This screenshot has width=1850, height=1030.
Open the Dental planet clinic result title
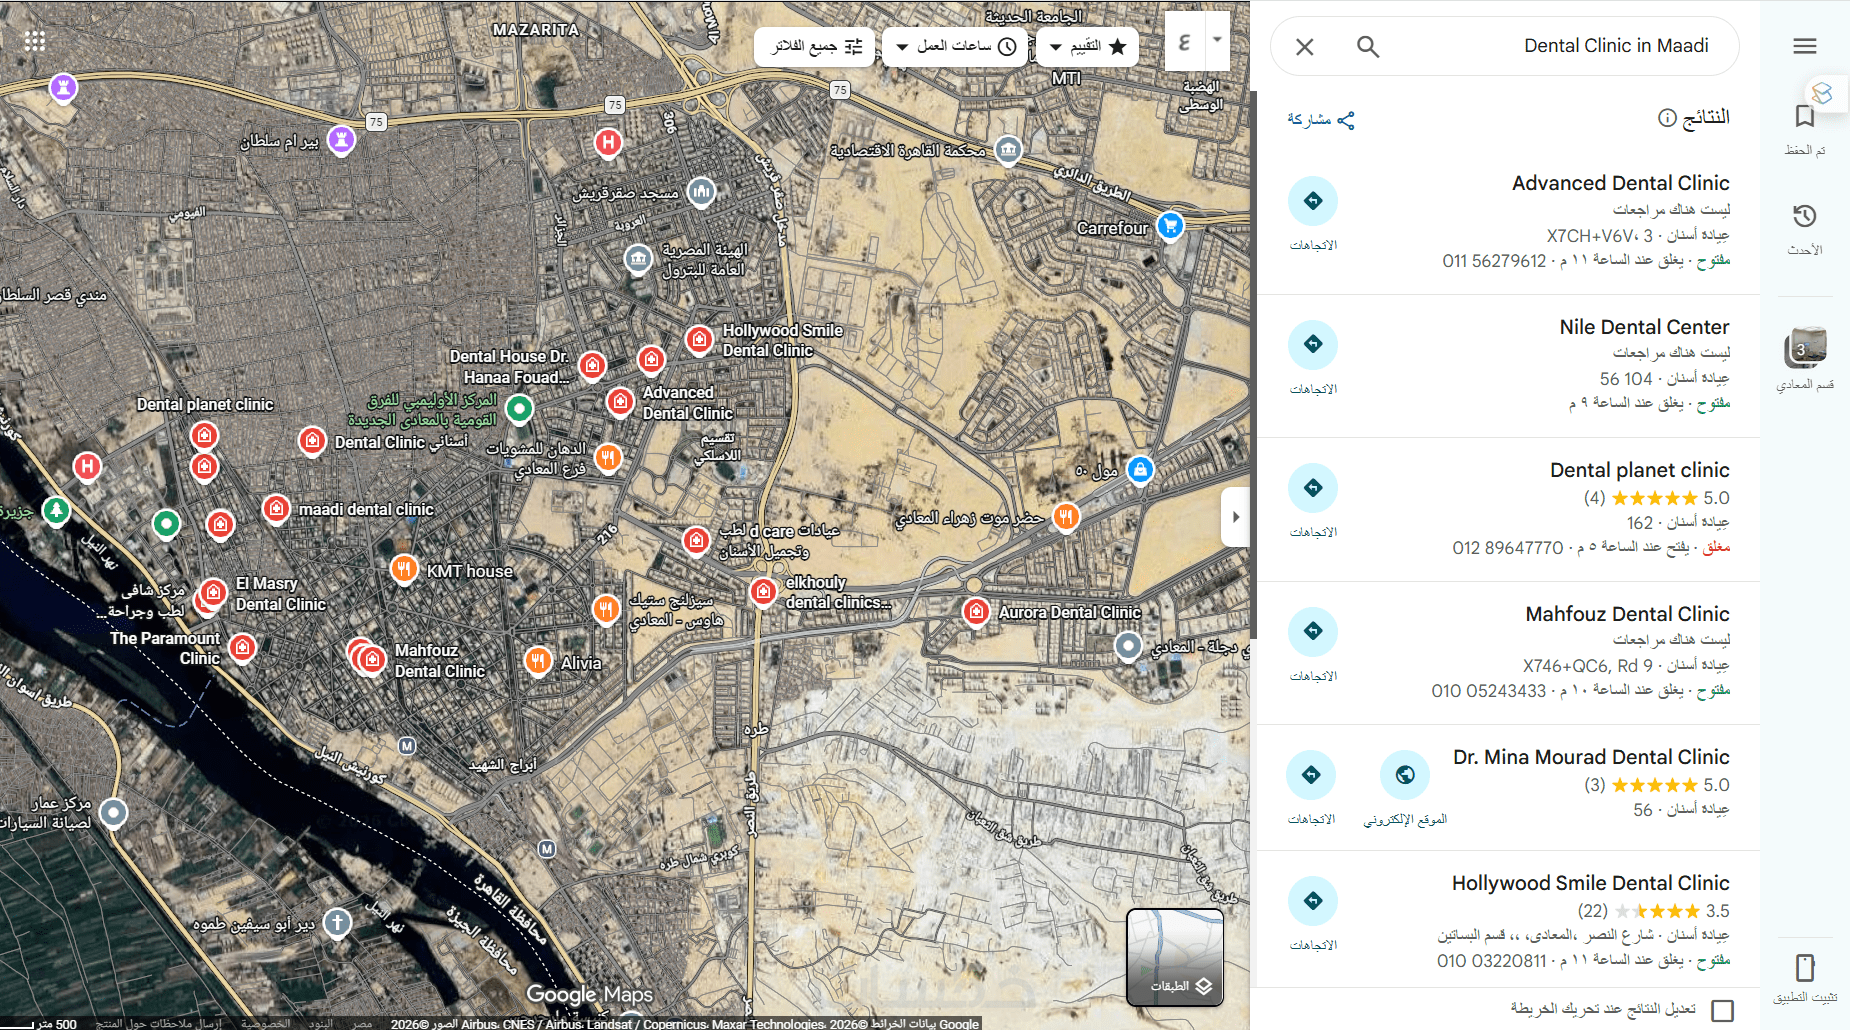[x=1640, y=470]
